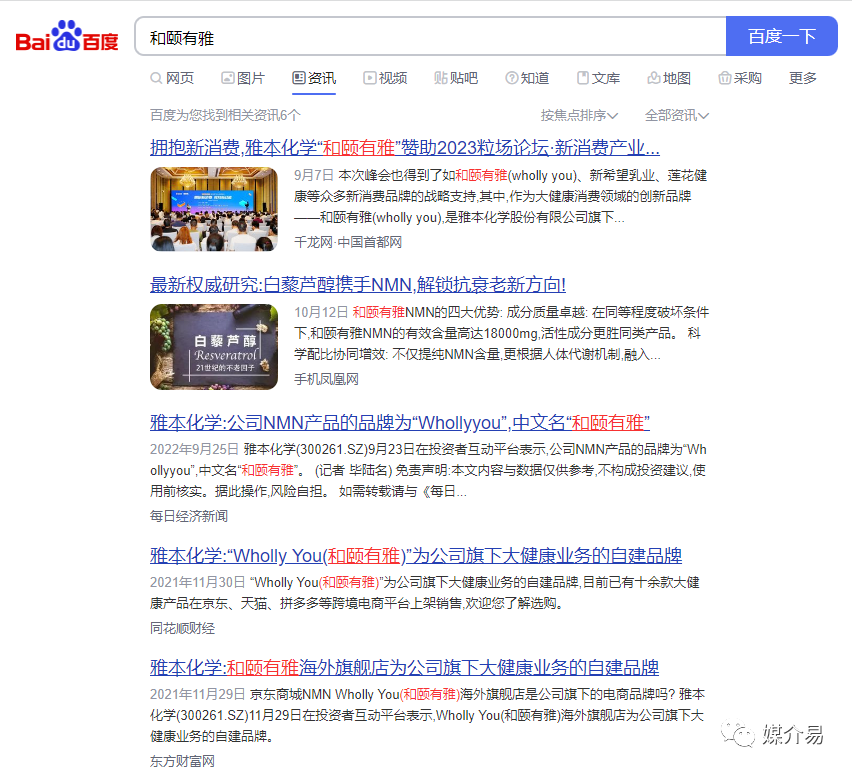Open the 拥抱新消费,雅本化学 article link
The image size is (852, 772).
(x=405, y=147)
